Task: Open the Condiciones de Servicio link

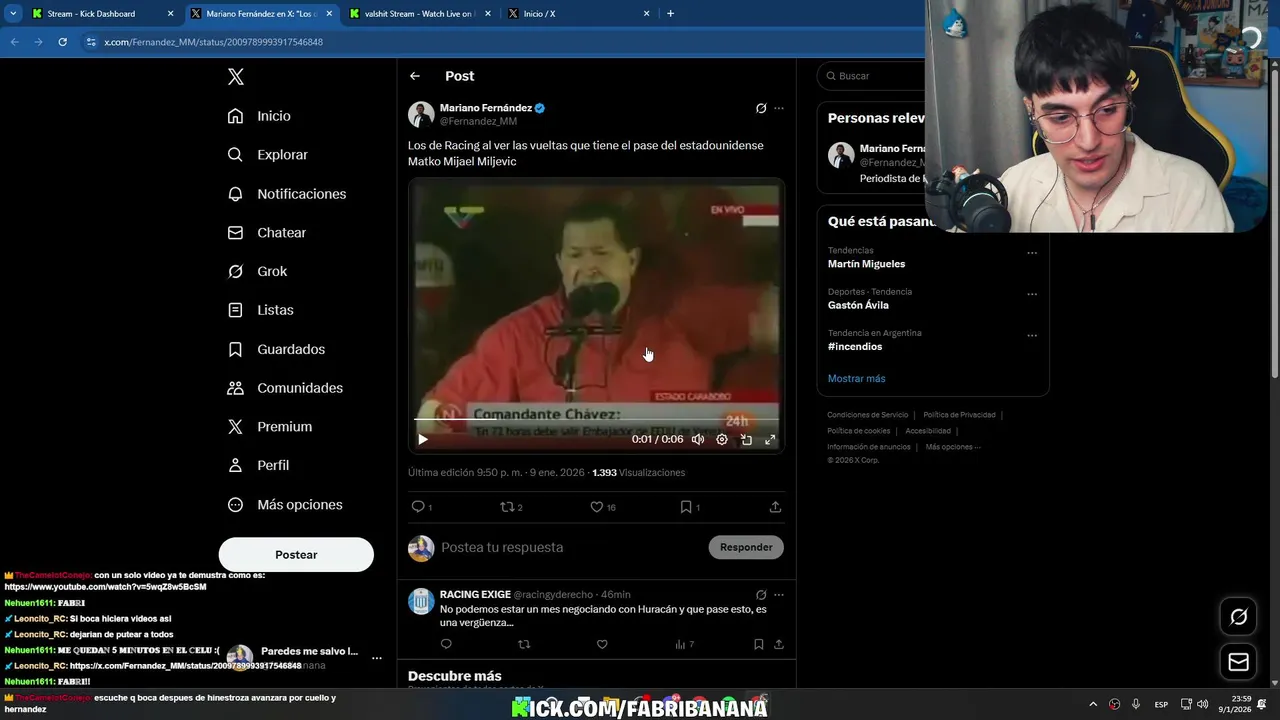Action: click(x=867, y=415)
